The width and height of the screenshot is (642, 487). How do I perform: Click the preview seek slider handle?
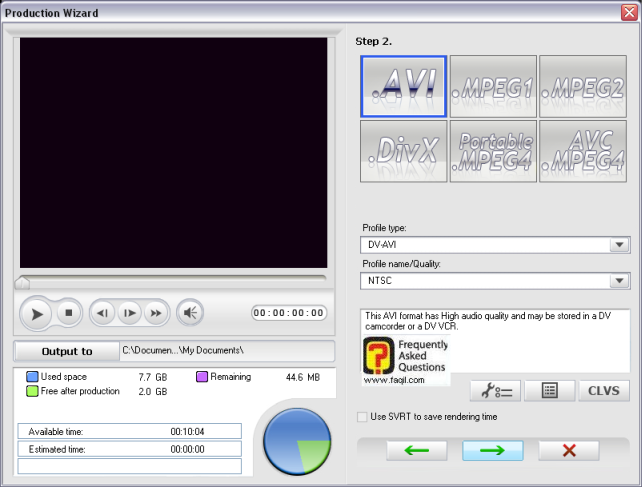(22, 283)
